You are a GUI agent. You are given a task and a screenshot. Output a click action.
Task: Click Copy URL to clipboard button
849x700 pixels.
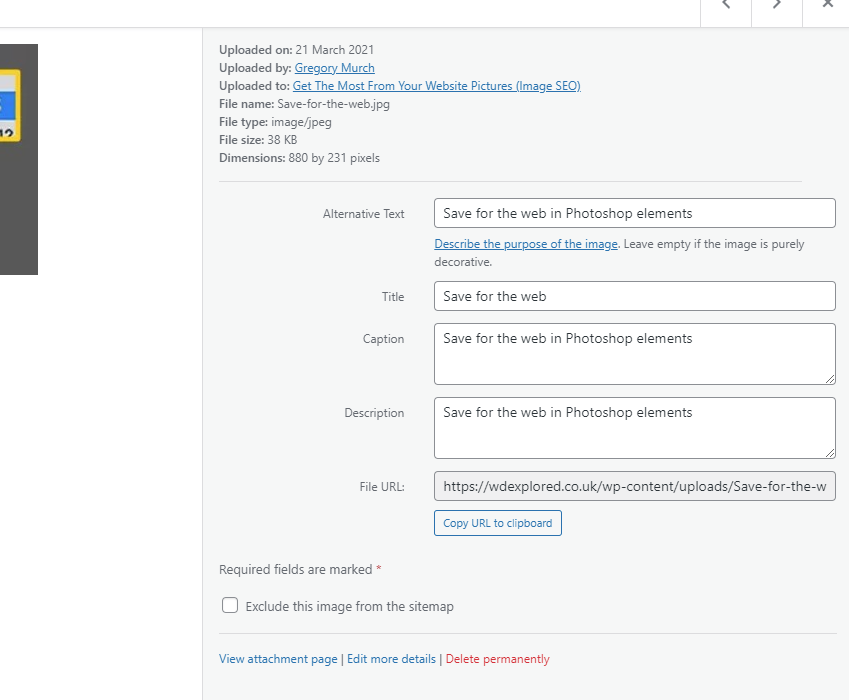pyautogui.click(x=498, y=523)
